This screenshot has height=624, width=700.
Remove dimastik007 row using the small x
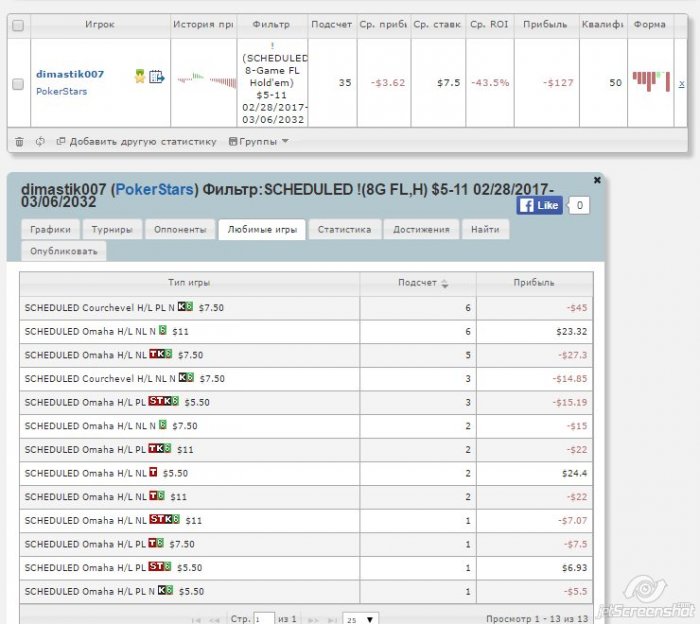(681, 83)
